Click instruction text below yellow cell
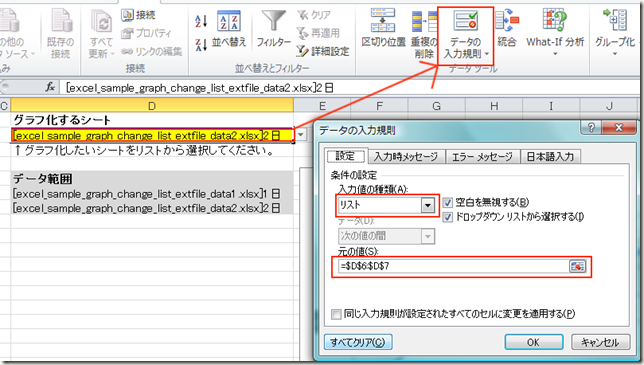This screenshot has height=365, width=644. [145, 150]
